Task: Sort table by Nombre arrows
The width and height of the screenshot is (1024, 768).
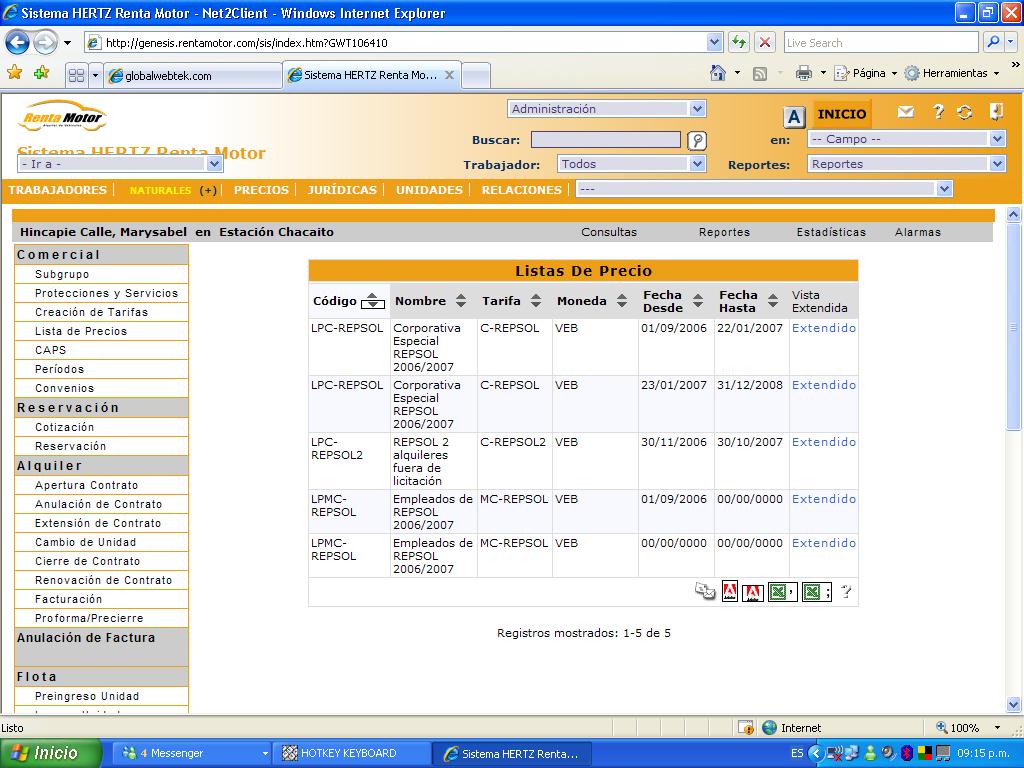Action: 461,300
